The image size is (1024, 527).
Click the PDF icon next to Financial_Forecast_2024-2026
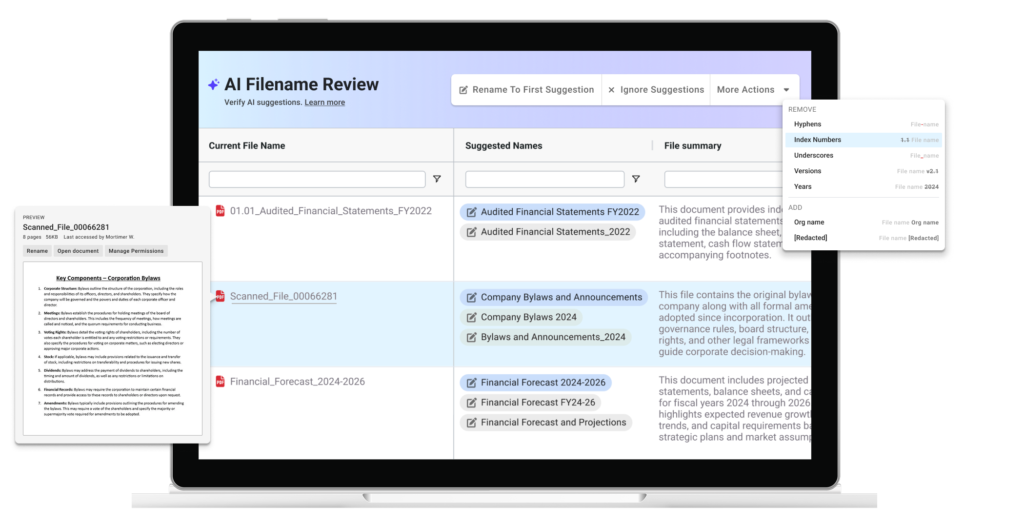coord(220,382)
